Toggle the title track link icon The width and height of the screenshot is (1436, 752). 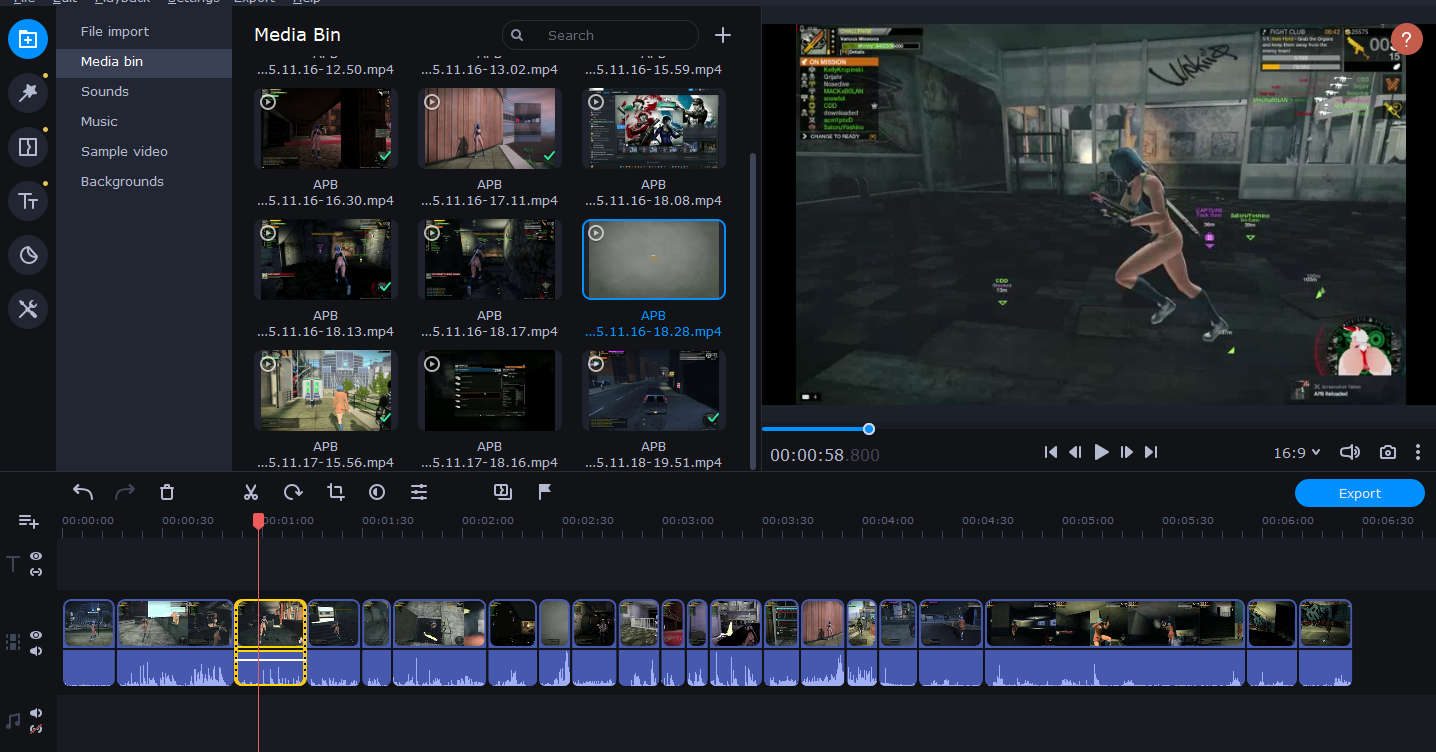click(x=36, y=572)
